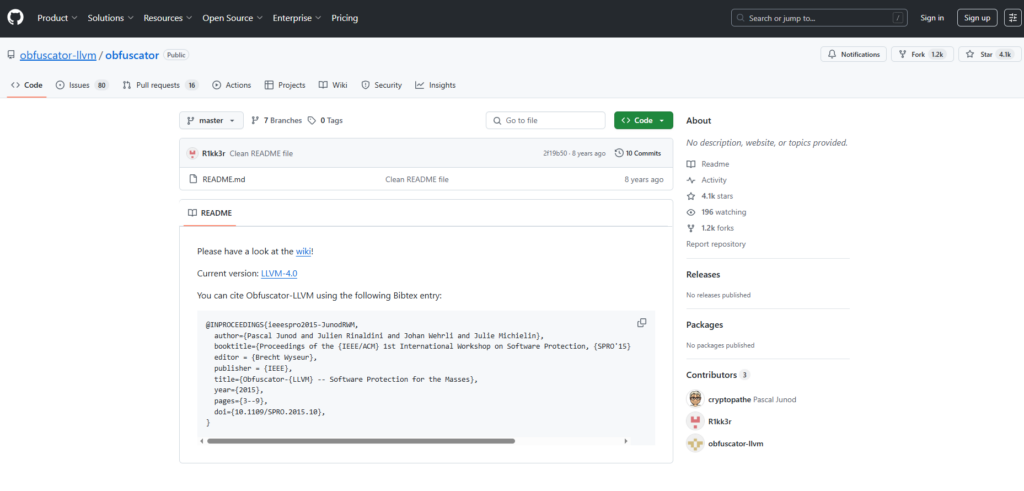The image size is (1024, 491).
Task: Click the R1kk3r contributor avatar
Action: tap(695, 421)
